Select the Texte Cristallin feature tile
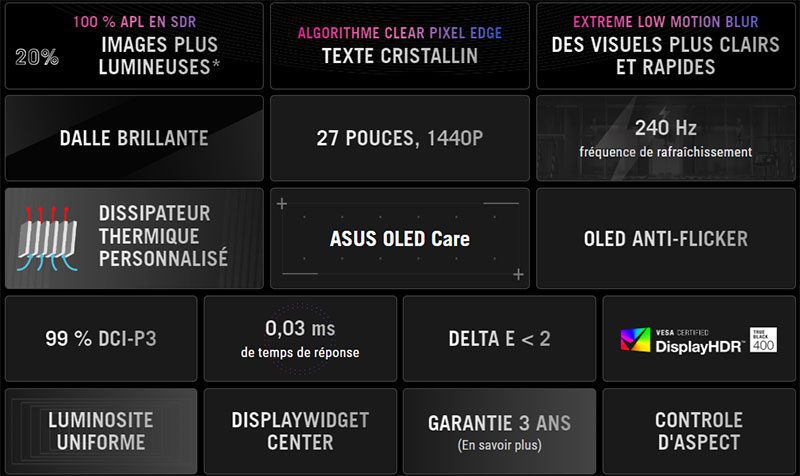This screenshot has width=800, height=476. click(x=399, y=45)
